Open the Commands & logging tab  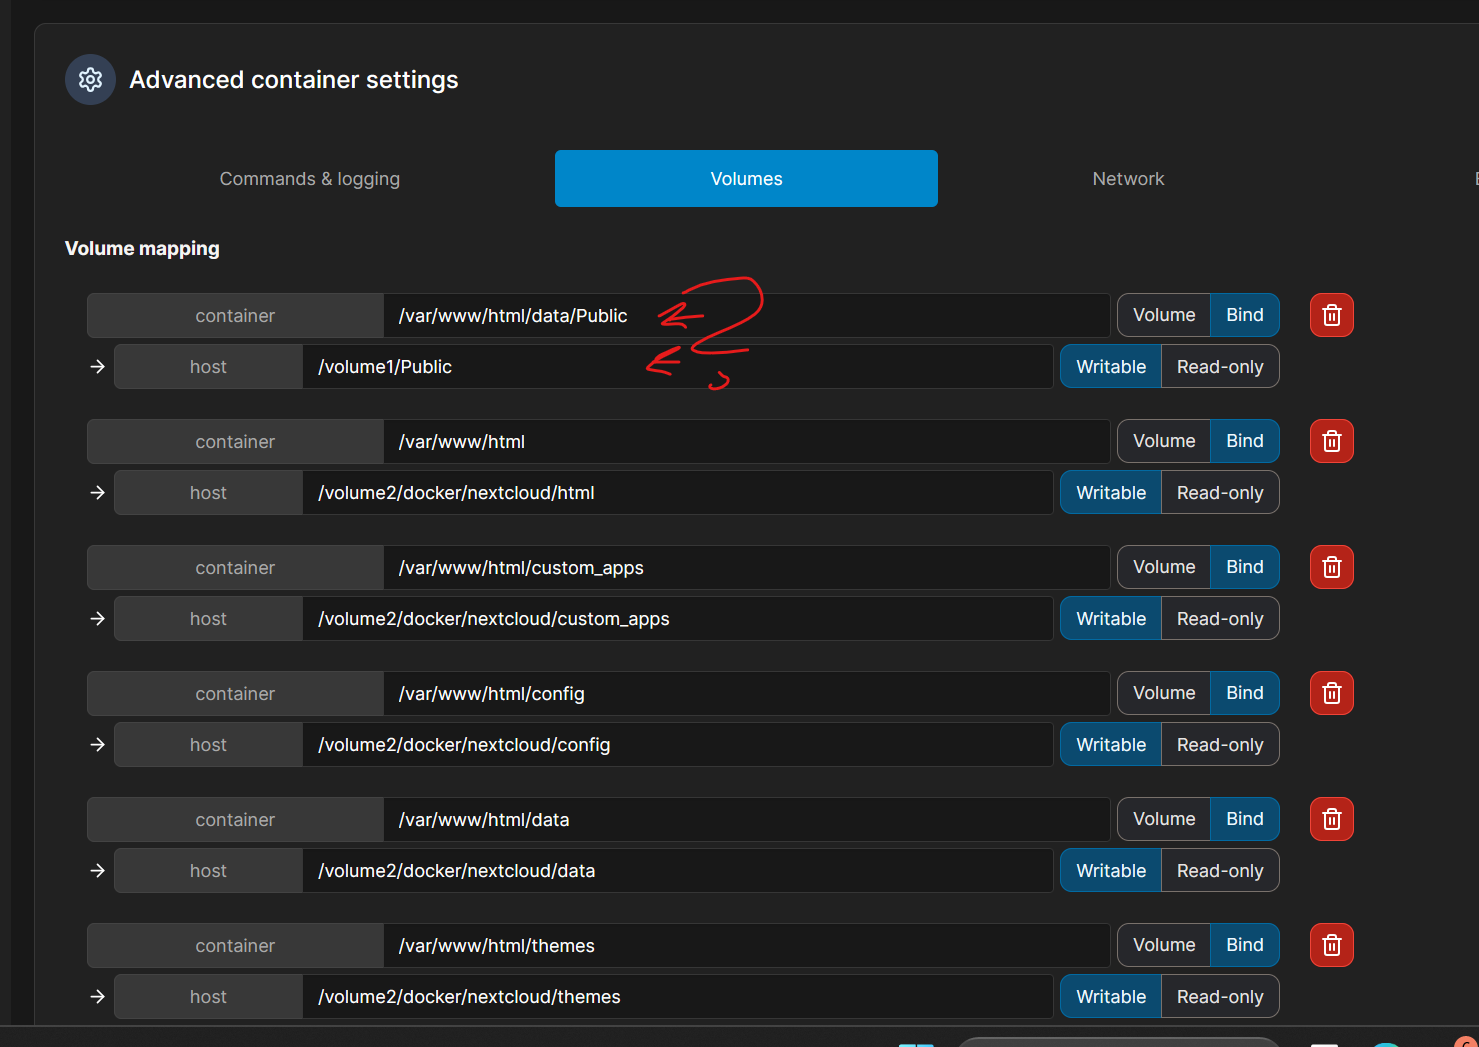click(x=309, y=179)
